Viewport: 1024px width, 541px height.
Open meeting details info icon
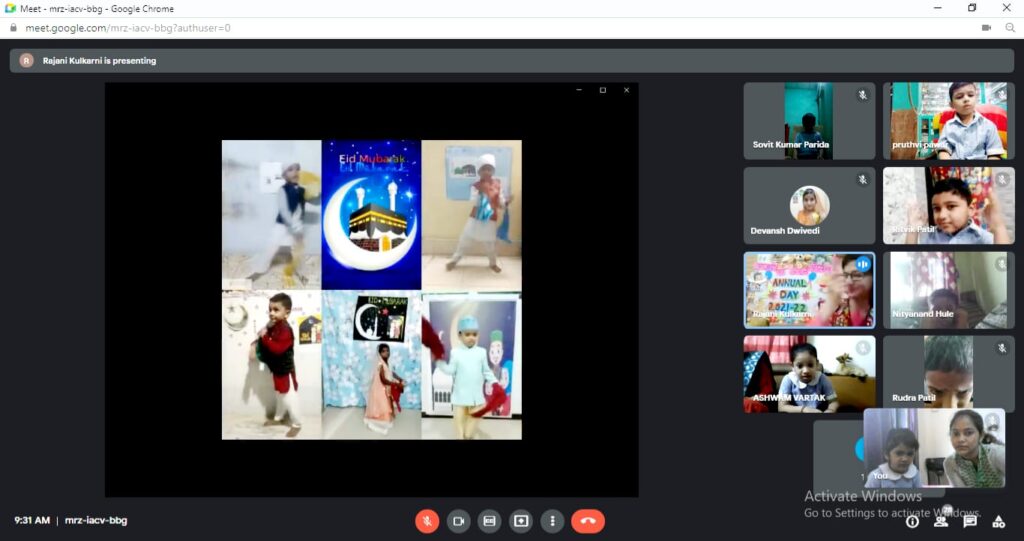point(912,521)
